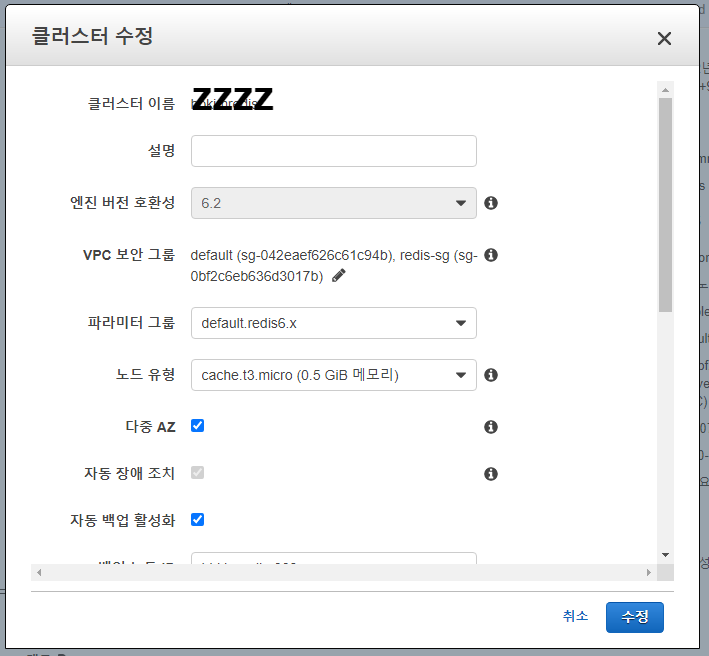Click the 설명 description input field

tap(334, 151)
